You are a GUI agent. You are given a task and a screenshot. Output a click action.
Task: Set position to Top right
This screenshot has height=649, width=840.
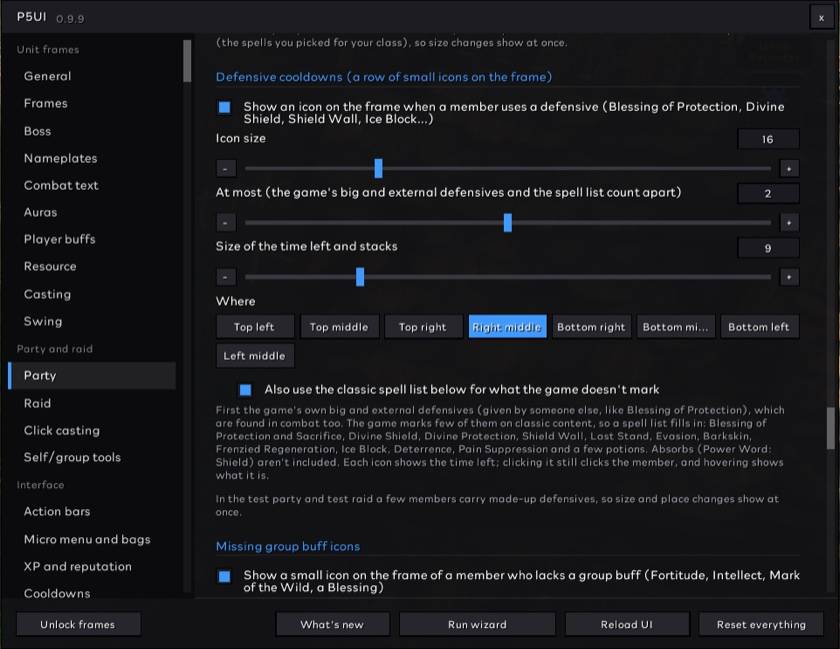(x=423, y=327)
